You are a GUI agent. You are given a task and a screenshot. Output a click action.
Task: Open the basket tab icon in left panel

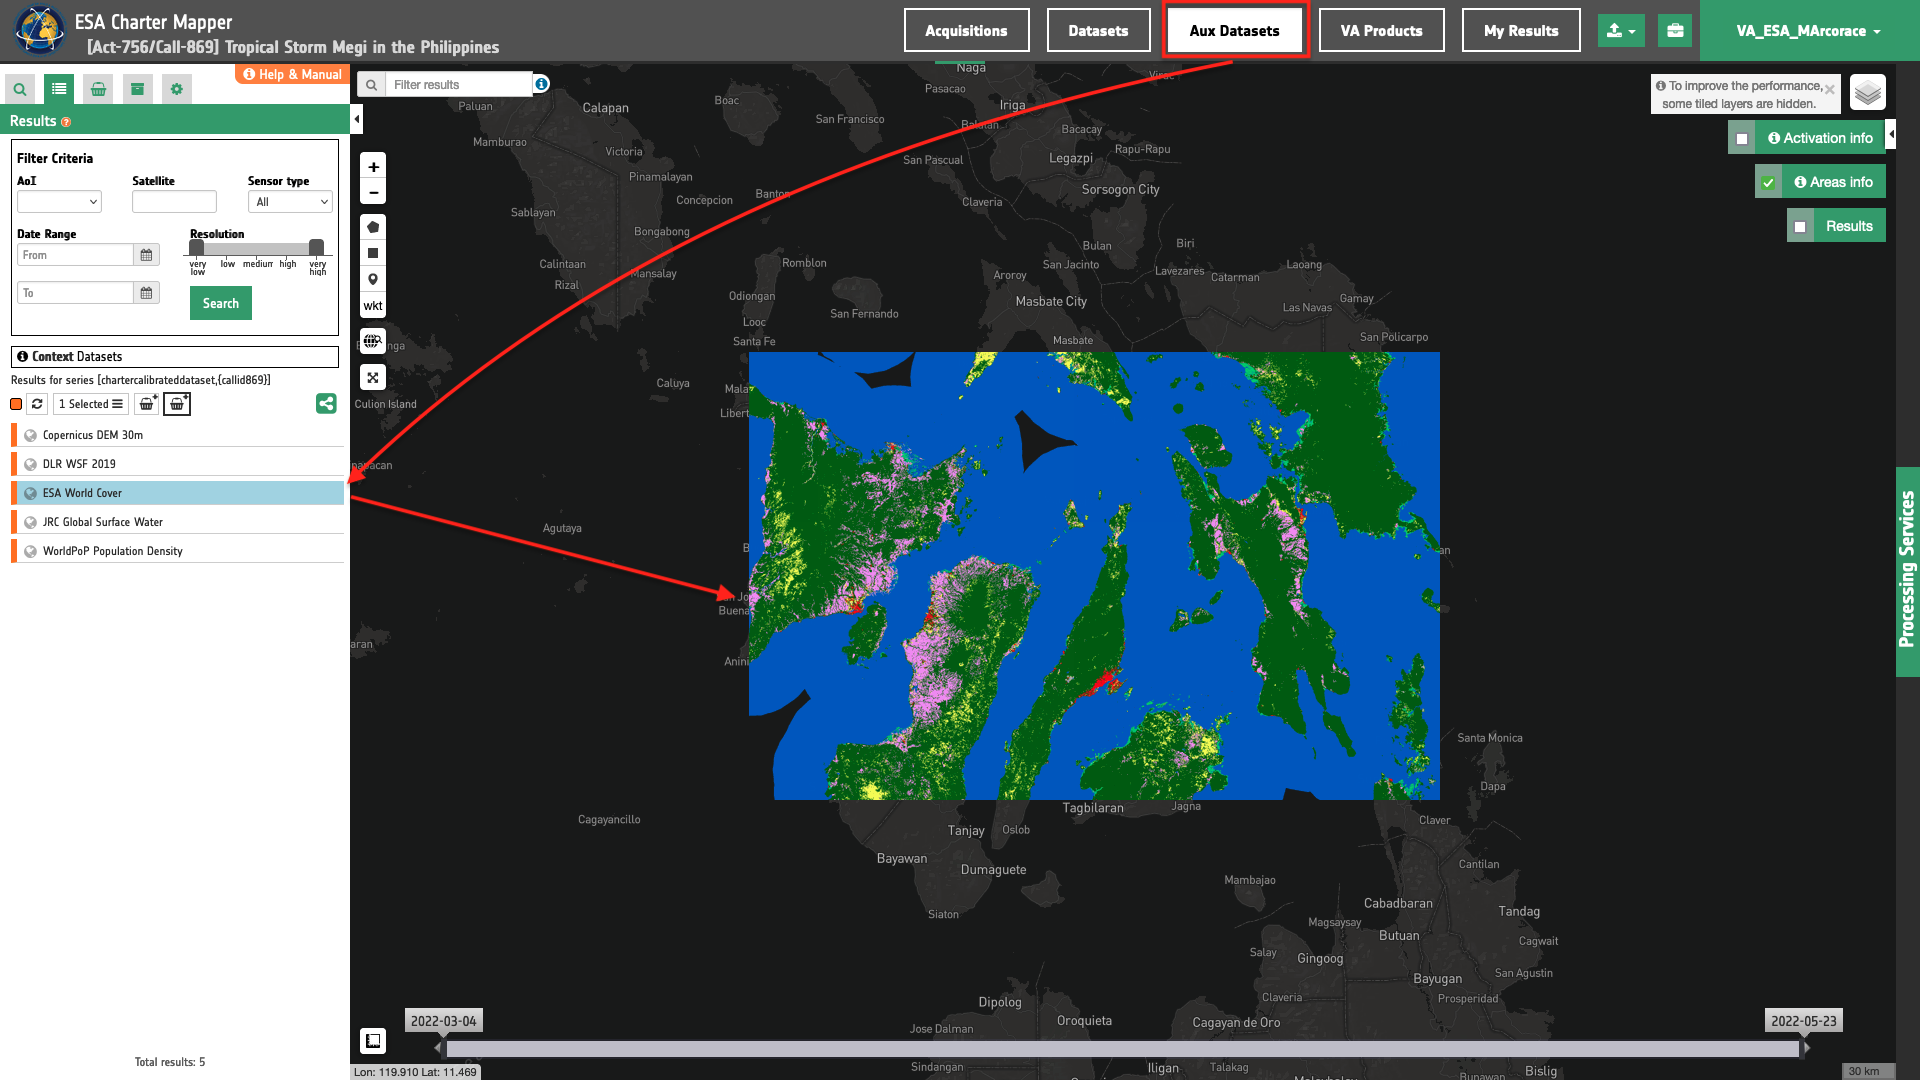[98, 89]
